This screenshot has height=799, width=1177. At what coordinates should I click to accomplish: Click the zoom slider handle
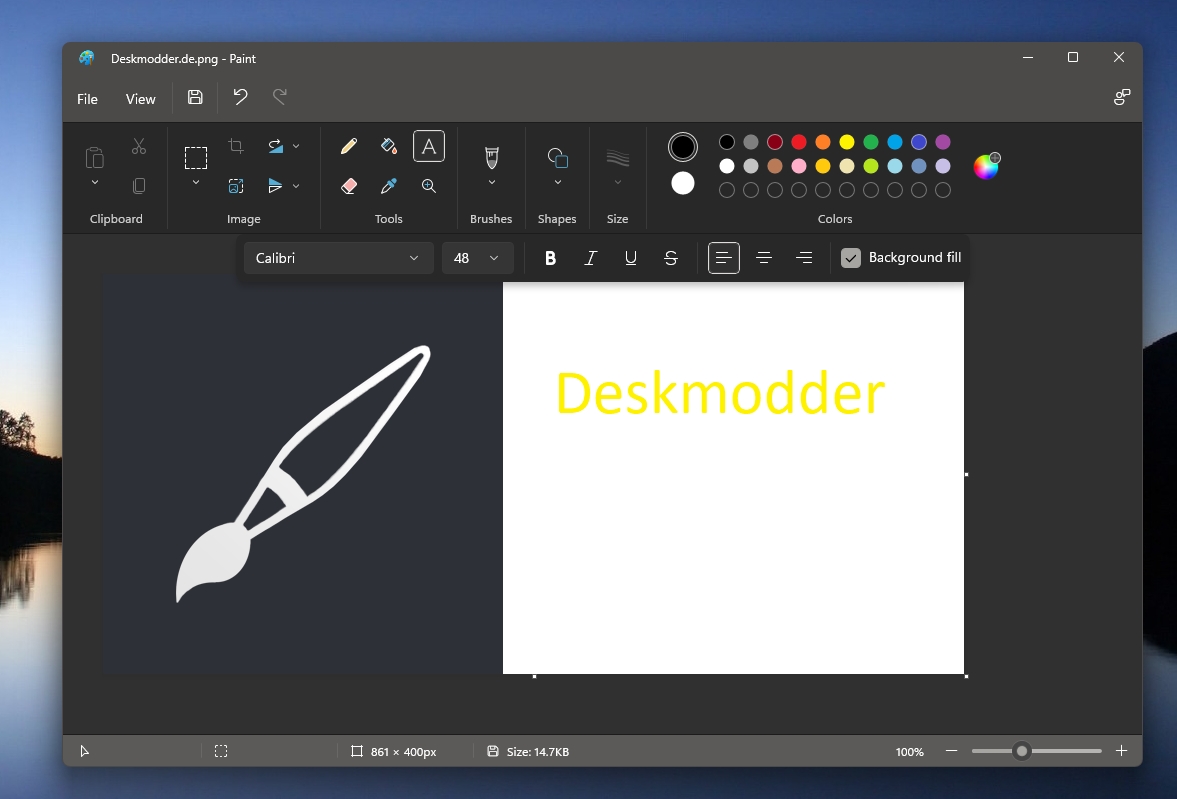click(x=1022, y=751)
